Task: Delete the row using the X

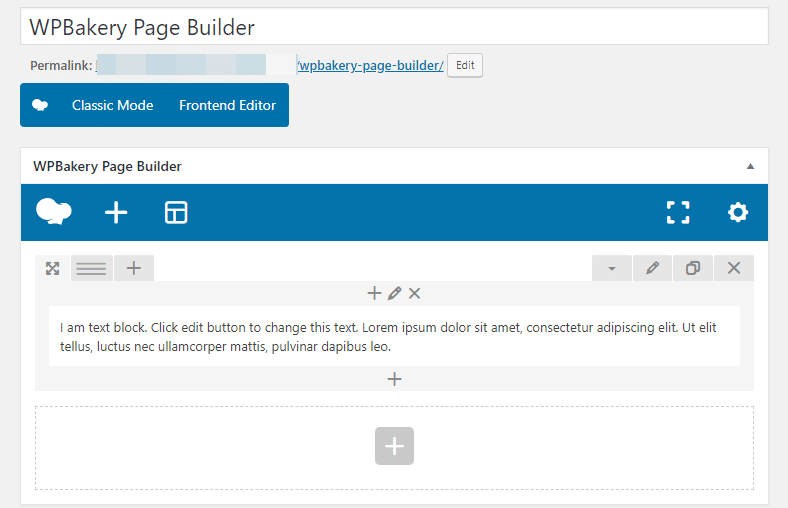Action: pyautogui.click(x=734, y=268)
